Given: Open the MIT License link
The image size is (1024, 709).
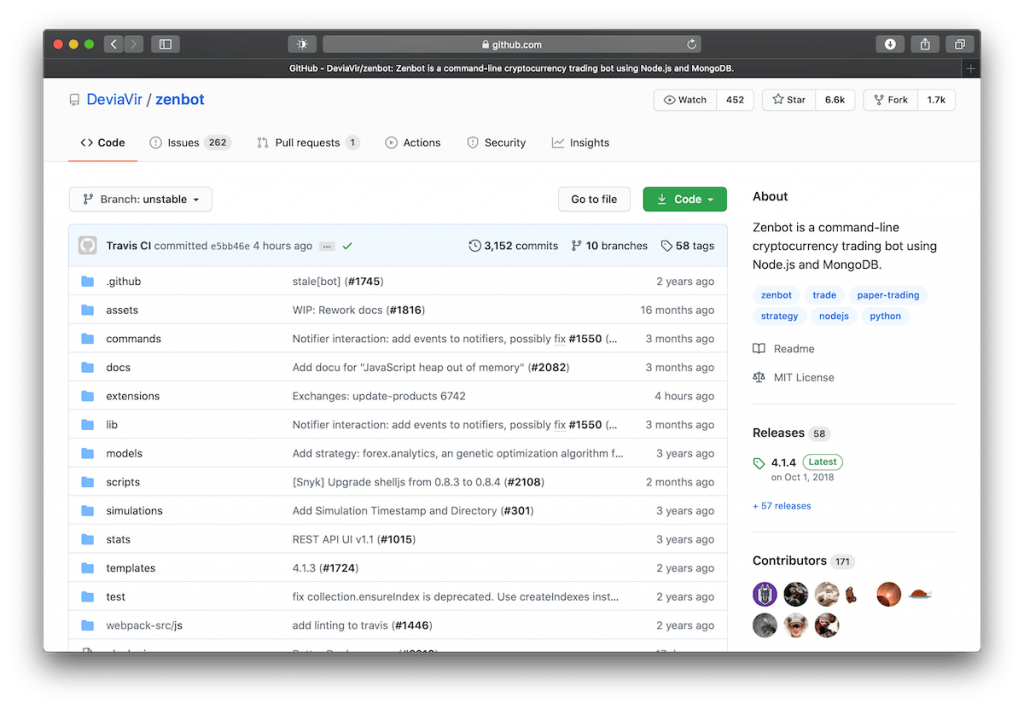Looking at the screenshot, I should point(793,377).
